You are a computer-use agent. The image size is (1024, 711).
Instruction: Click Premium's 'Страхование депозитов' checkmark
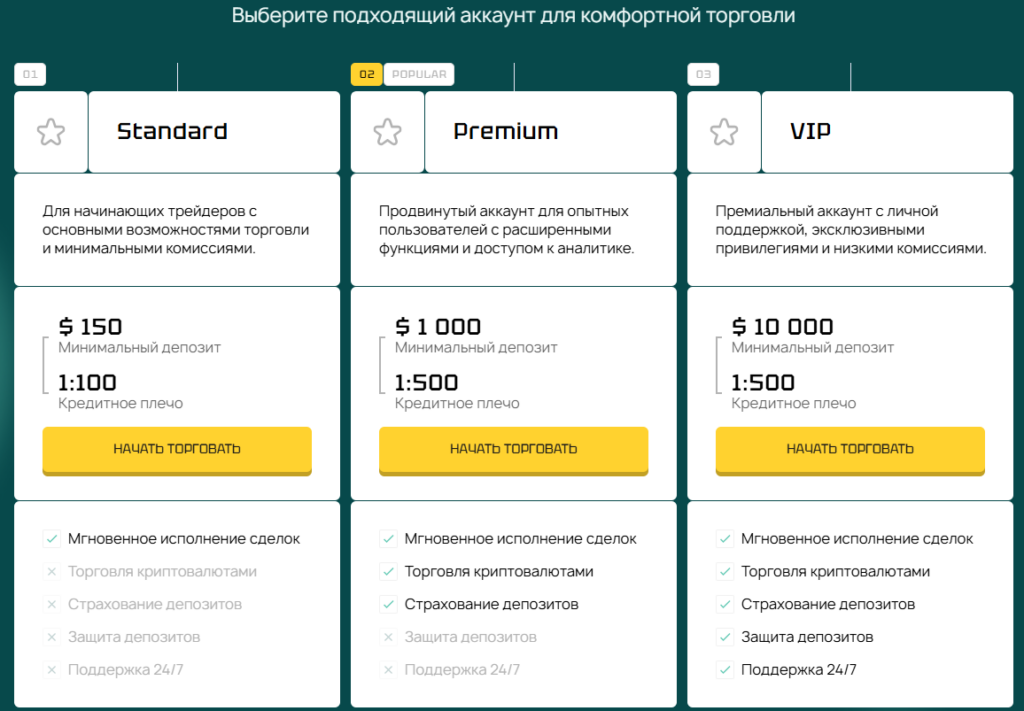click(x=388, y=605)
